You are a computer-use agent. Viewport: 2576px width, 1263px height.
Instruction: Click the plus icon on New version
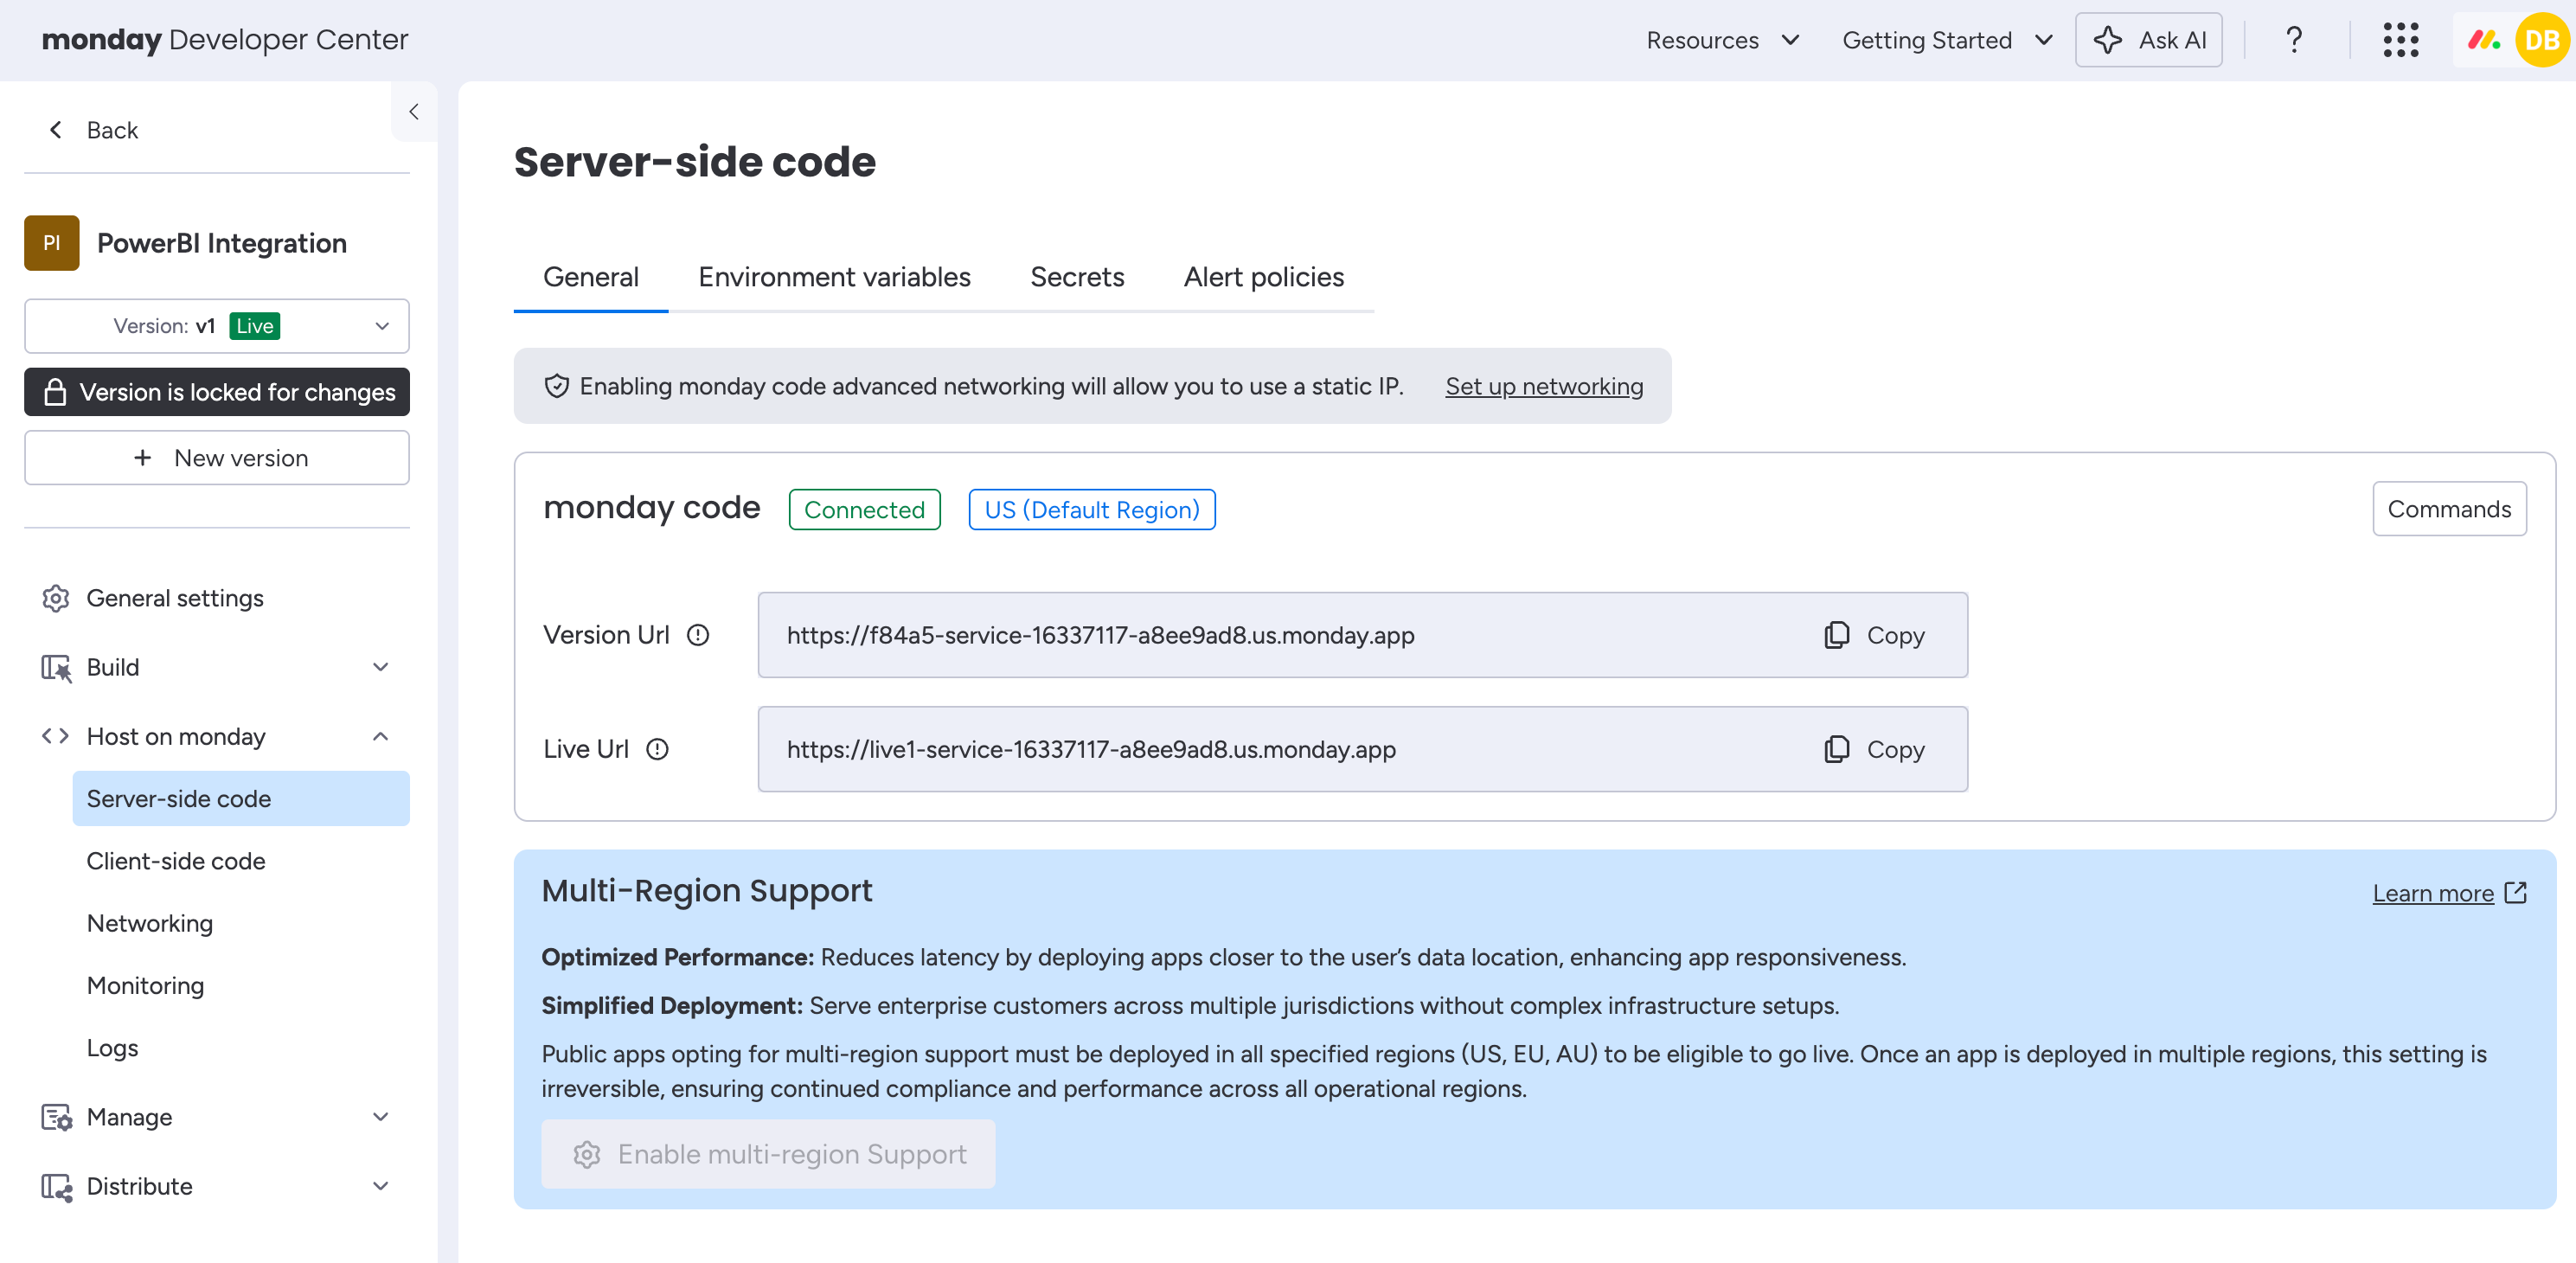click(x=143, y=457)
